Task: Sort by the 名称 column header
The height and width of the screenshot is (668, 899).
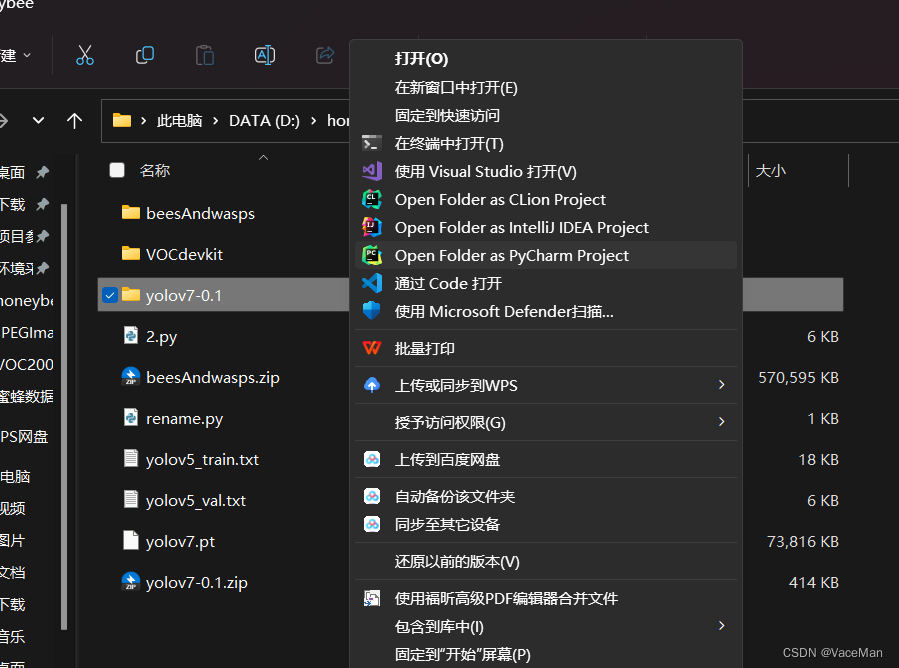Action: (155, 170)
